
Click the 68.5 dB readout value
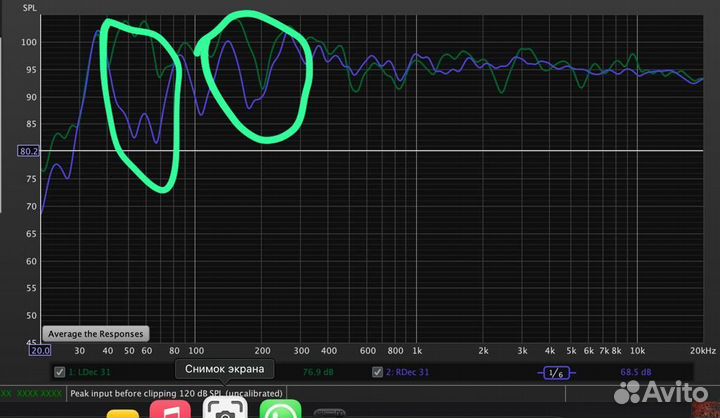635,373
